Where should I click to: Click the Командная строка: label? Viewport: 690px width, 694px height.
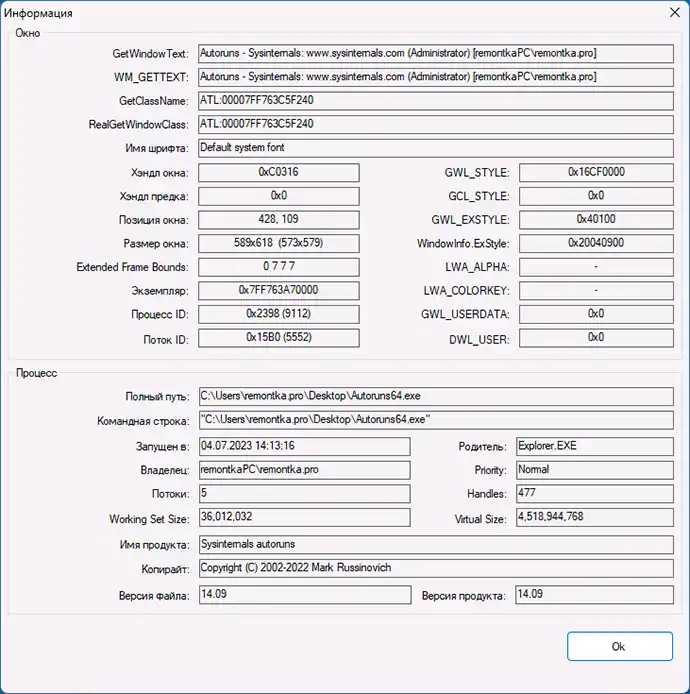143,421
